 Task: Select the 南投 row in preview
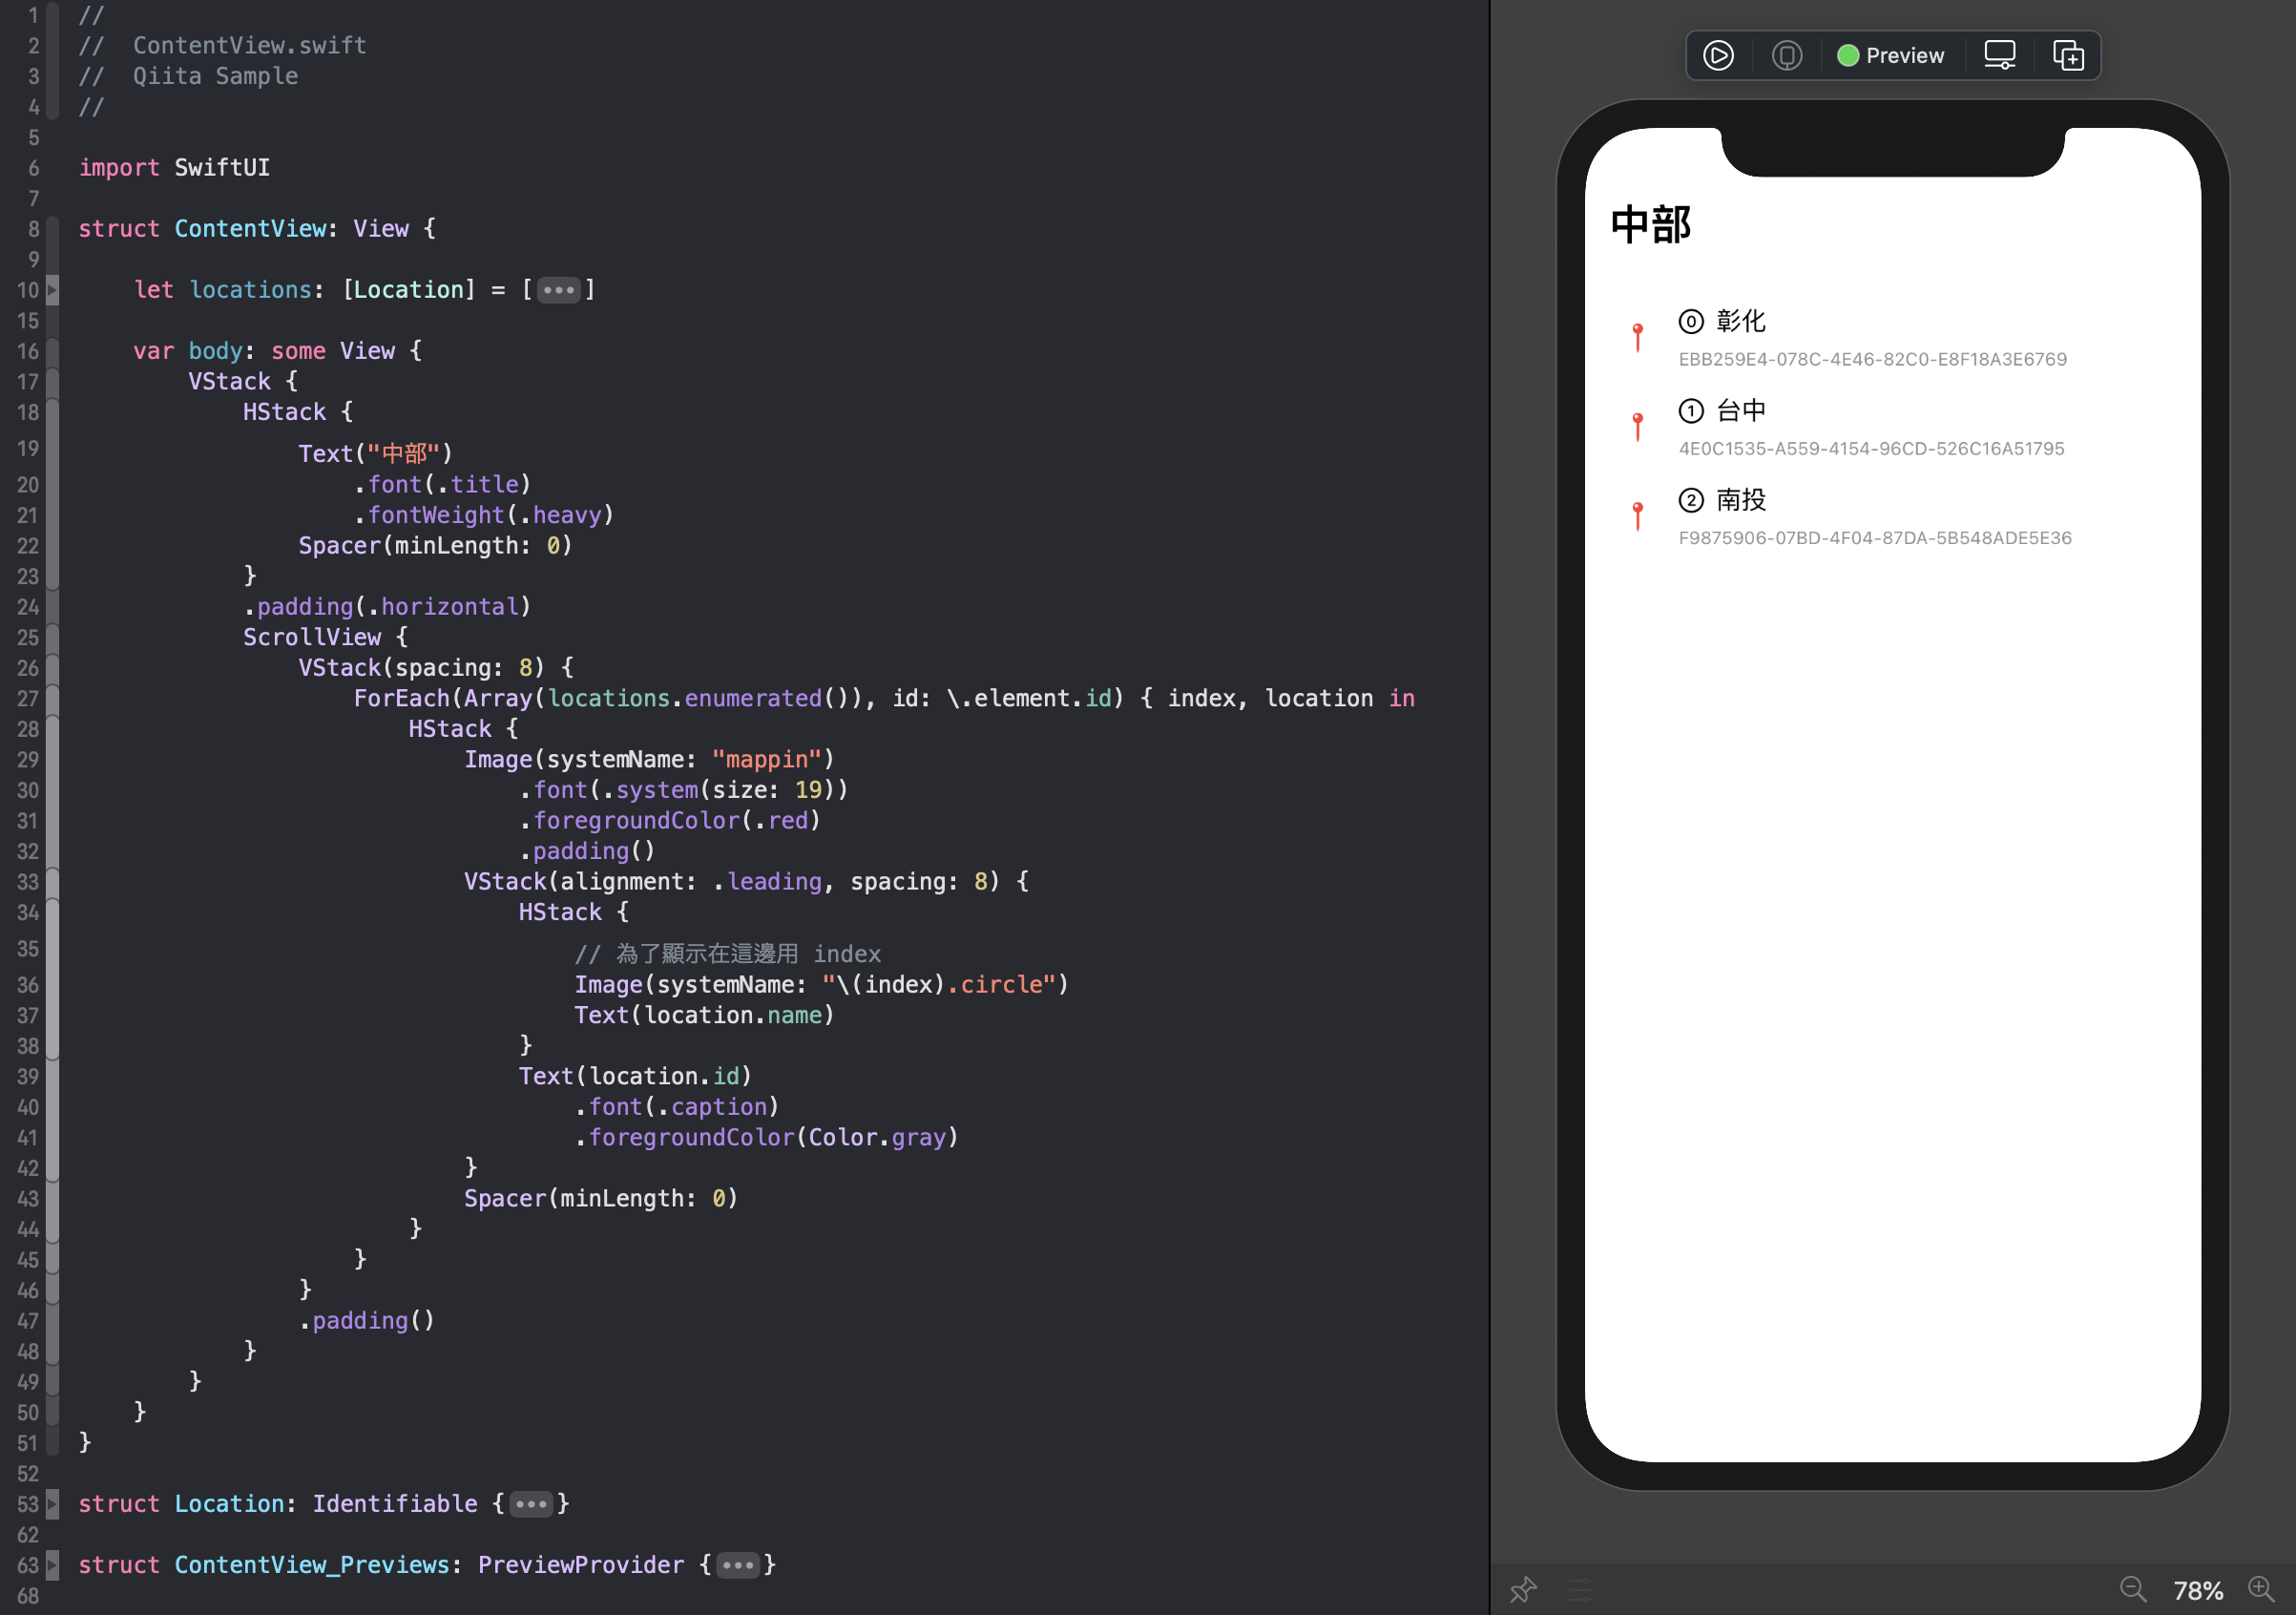coord(1740,500)
